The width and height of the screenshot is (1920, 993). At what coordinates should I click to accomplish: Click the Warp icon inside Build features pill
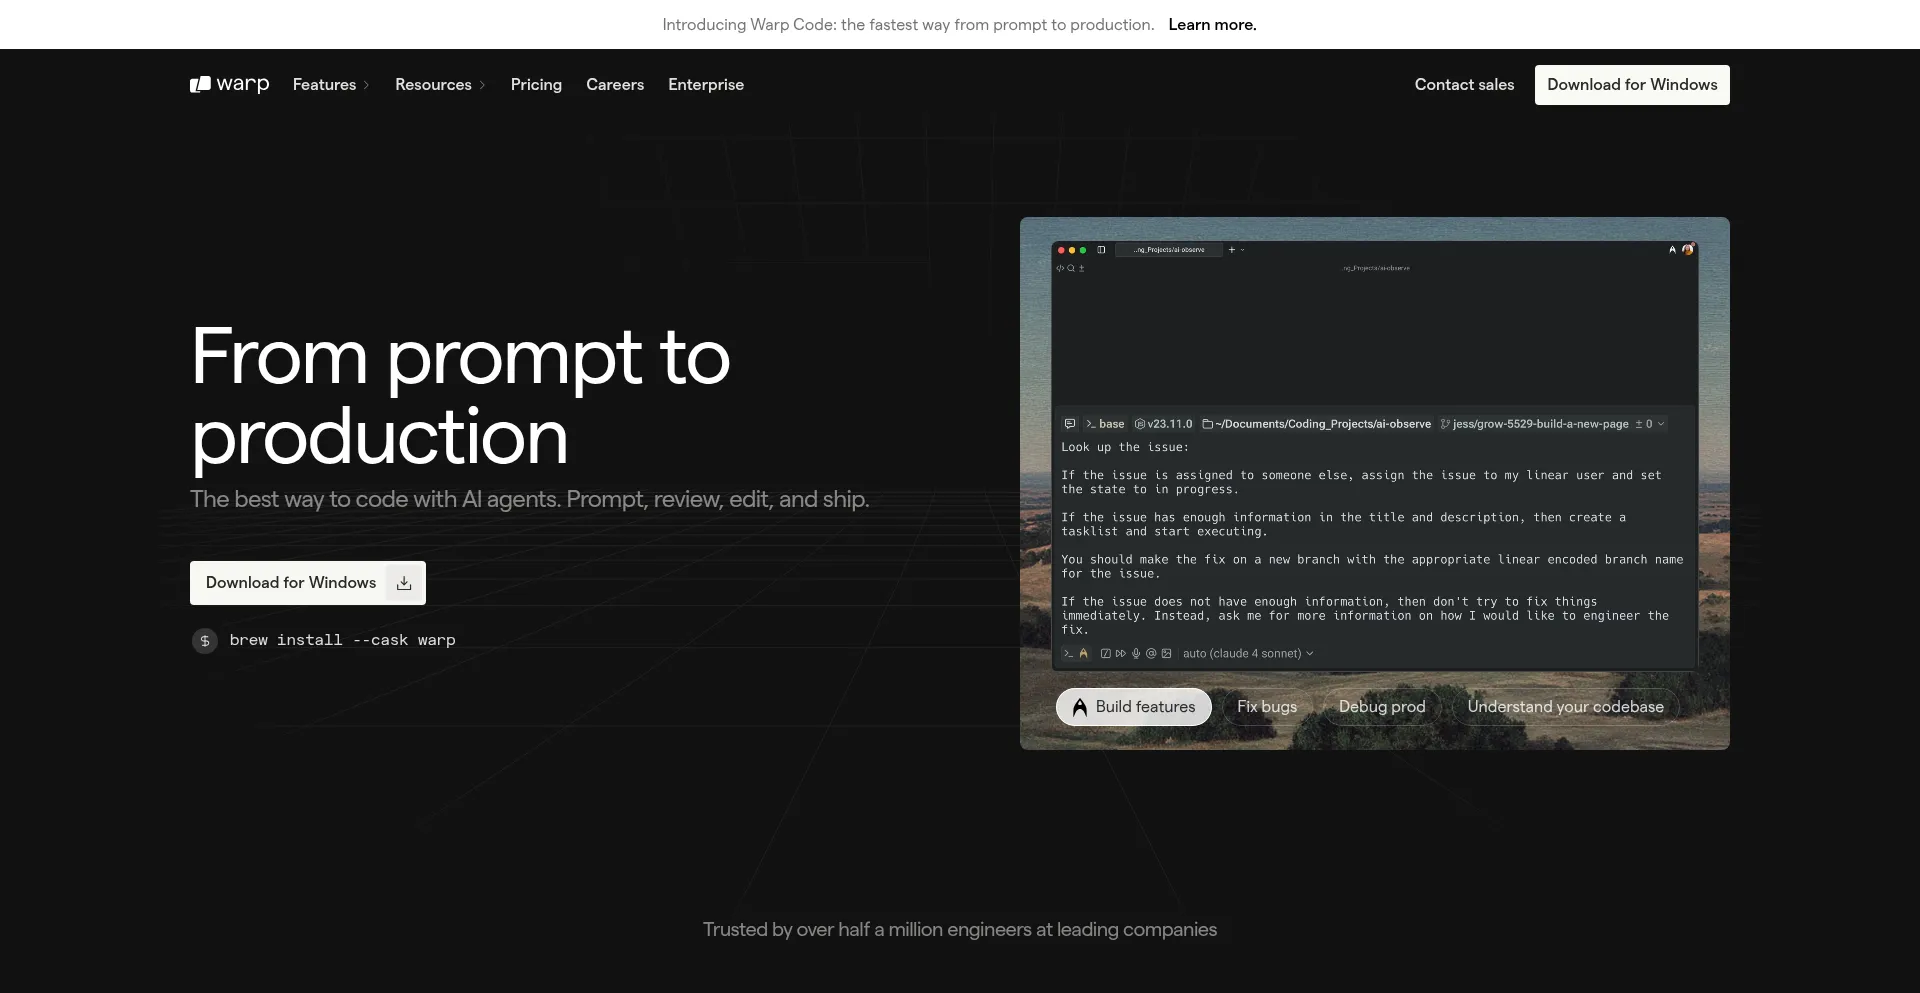[1080, 707]
